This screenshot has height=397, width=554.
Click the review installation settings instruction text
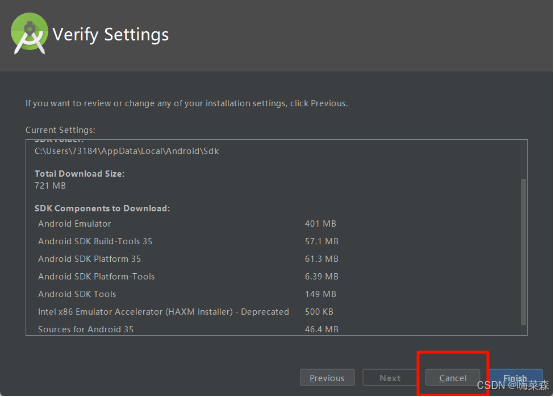[x=187, y=103]
